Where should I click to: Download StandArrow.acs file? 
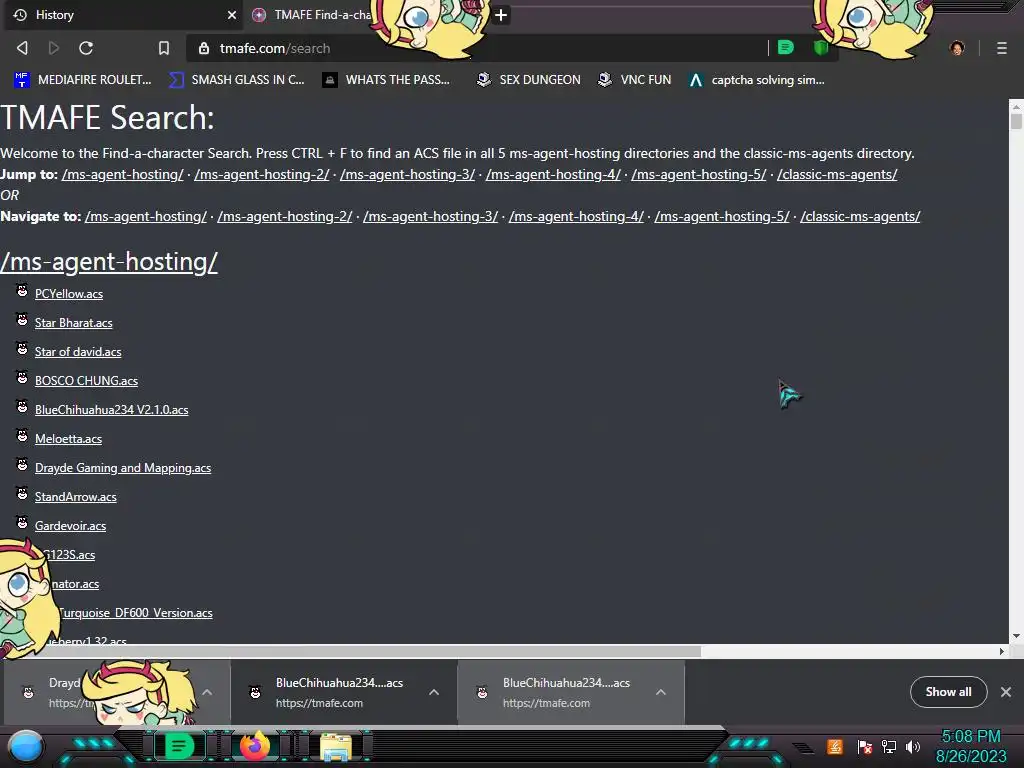pyautogui.click(x=76, y=497)
